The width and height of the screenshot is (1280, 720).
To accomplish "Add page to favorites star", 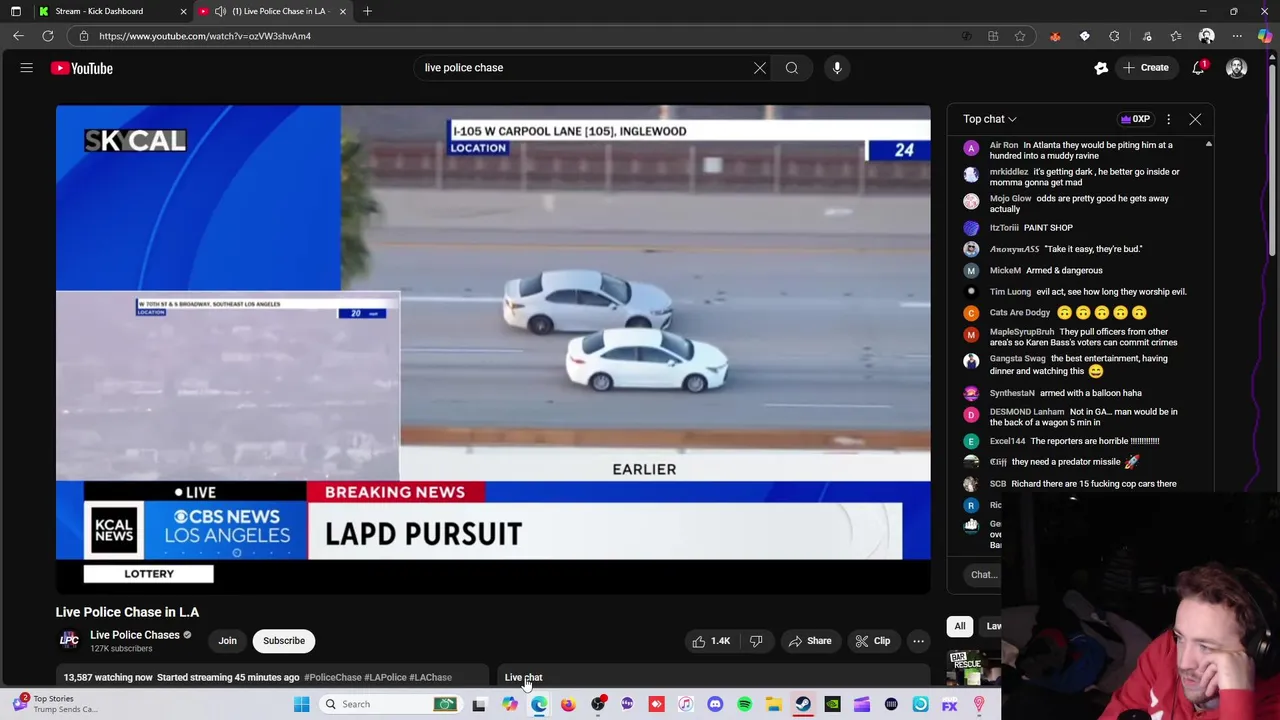I will click(1020, 36).
